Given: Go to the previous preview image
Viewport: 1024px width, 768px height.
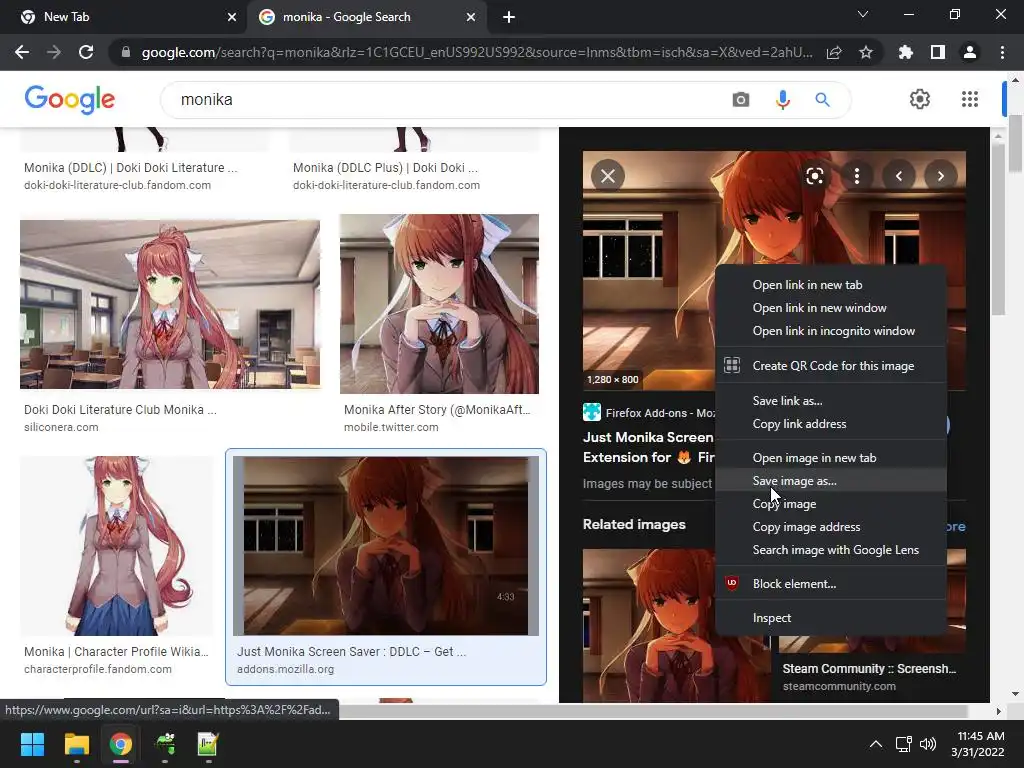Looking at the screenshot, I should [899, 176].
